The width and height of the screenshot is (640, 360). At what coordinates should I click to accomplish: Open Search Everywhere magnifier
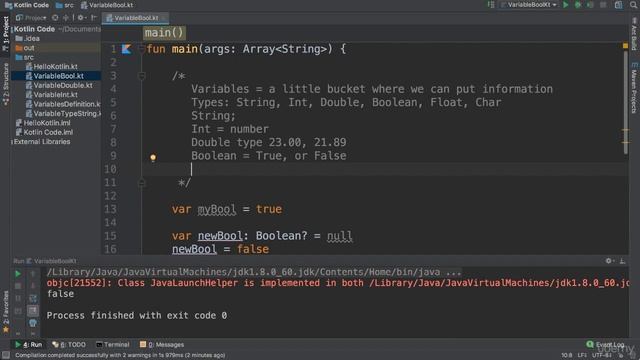[633, 5]
